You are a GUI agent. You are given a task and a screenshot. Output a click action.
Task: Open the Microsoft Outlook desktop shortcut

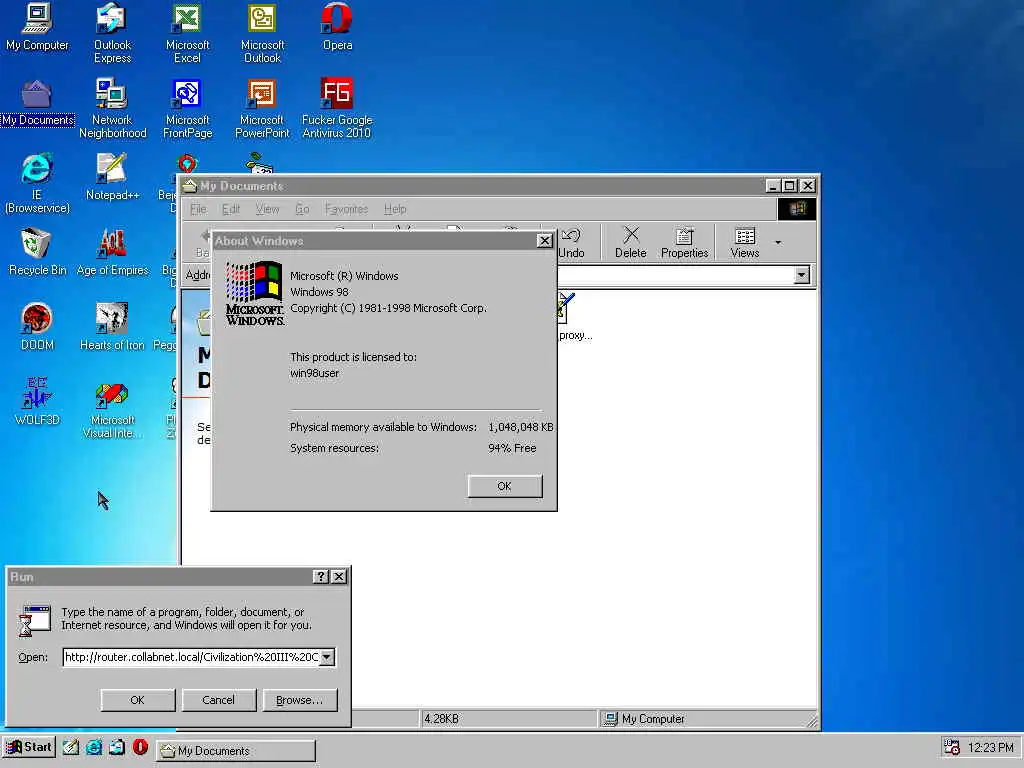click(x=263, y=33)
